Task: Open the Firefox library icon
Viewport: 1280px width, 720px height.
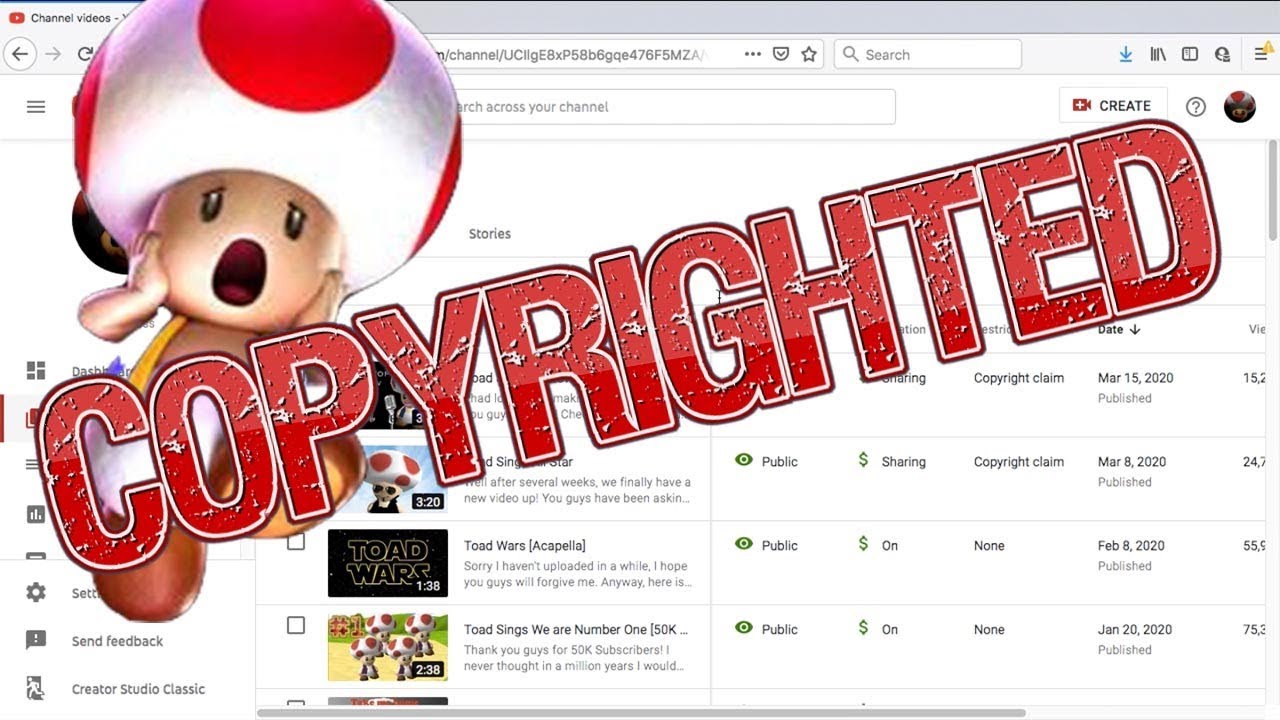Action: pyautogui.click(x=1158, y=54)
